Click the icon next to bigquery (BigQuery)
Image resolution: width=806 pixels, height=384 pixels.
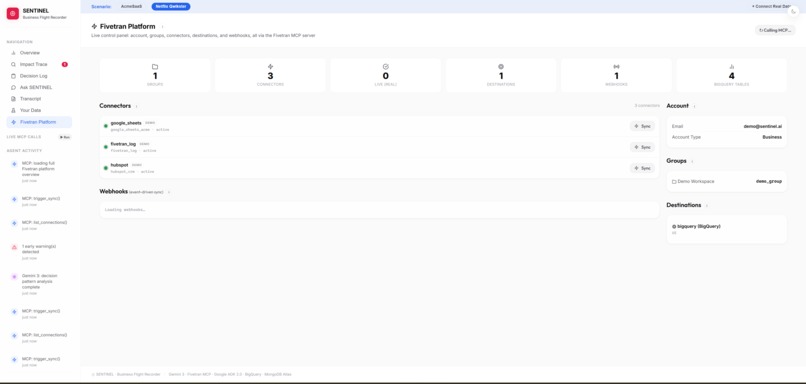point(674,226)
